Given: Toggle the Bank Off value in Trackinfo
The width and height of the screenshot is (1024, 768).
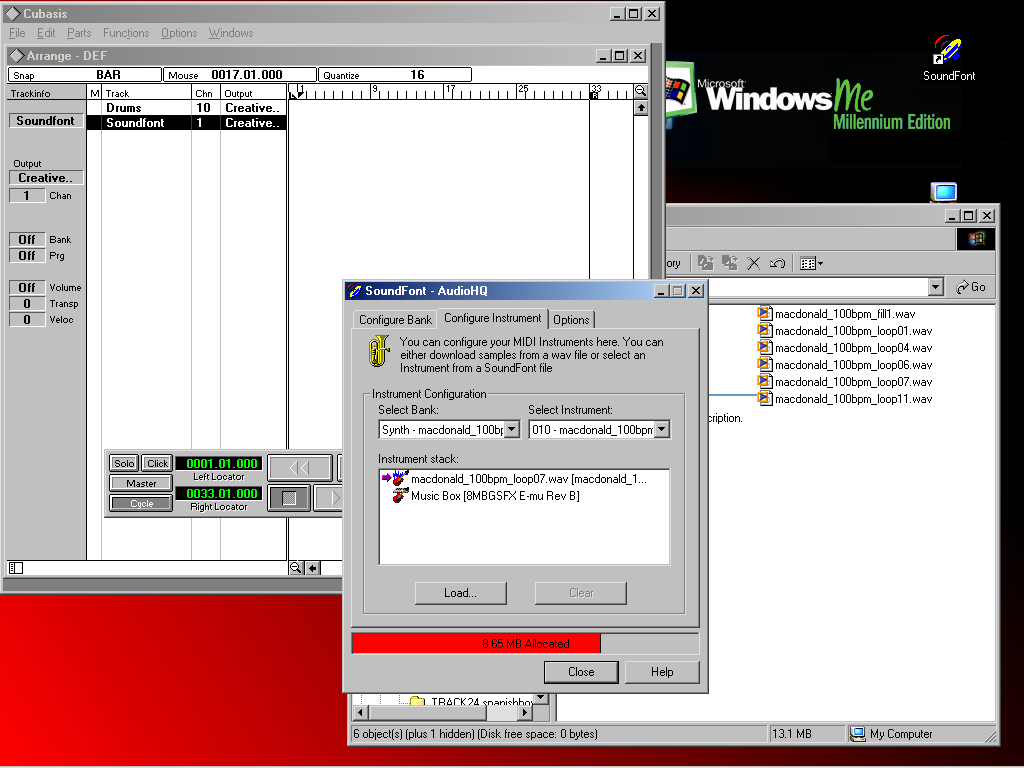Looking at the screenshot, I should pyautogui.click(x=27, y=240).
